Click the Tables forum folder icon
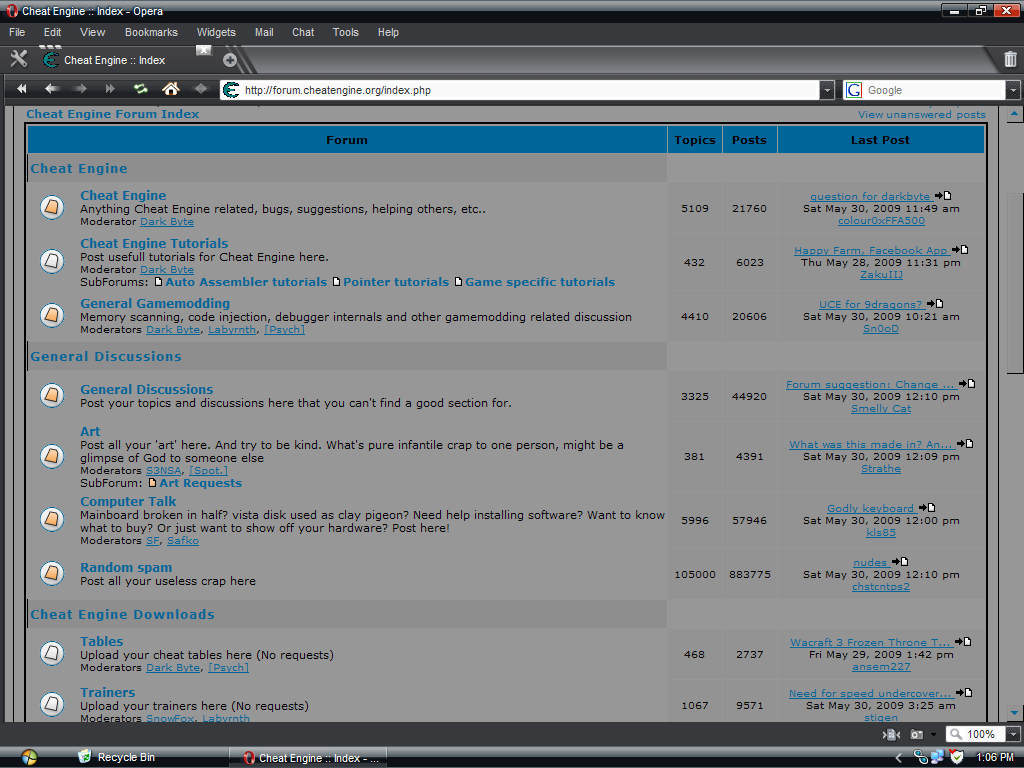Viewport: 1024px width, 768px height. click(x=52, y=653)
